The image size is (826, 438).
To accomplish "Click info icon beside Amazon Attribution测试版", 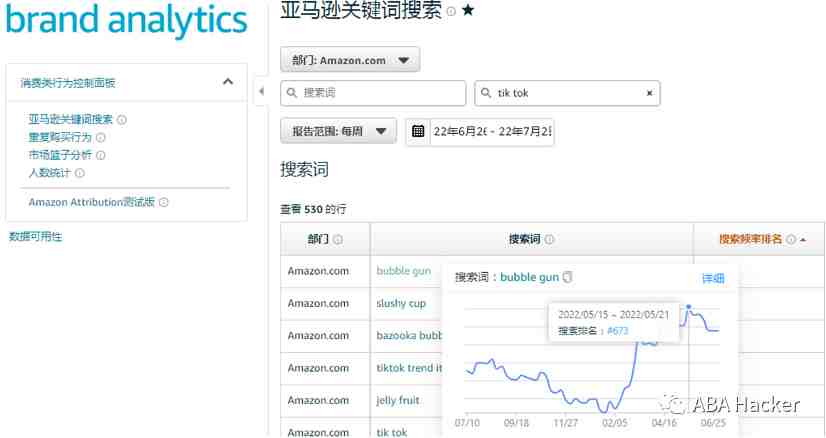I will (164, 202).
